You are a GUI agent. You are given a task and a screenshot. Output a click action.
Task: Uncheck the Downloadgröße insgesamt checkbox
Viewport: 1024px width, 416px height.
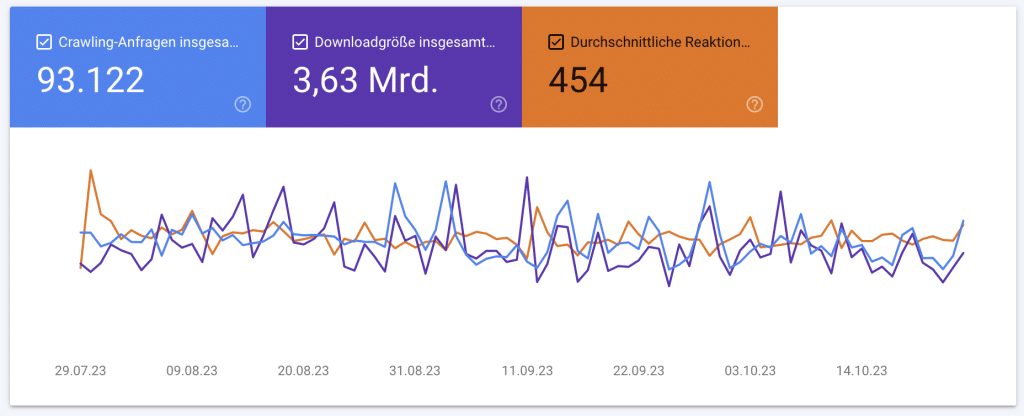click(300, 42)
